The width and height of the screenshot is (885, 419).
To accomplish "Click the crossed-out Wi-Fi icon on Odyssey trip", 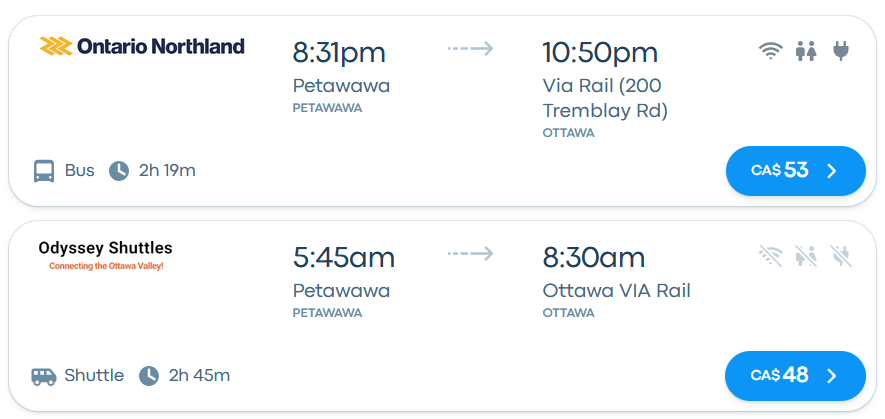I will [x=770, y=257].
